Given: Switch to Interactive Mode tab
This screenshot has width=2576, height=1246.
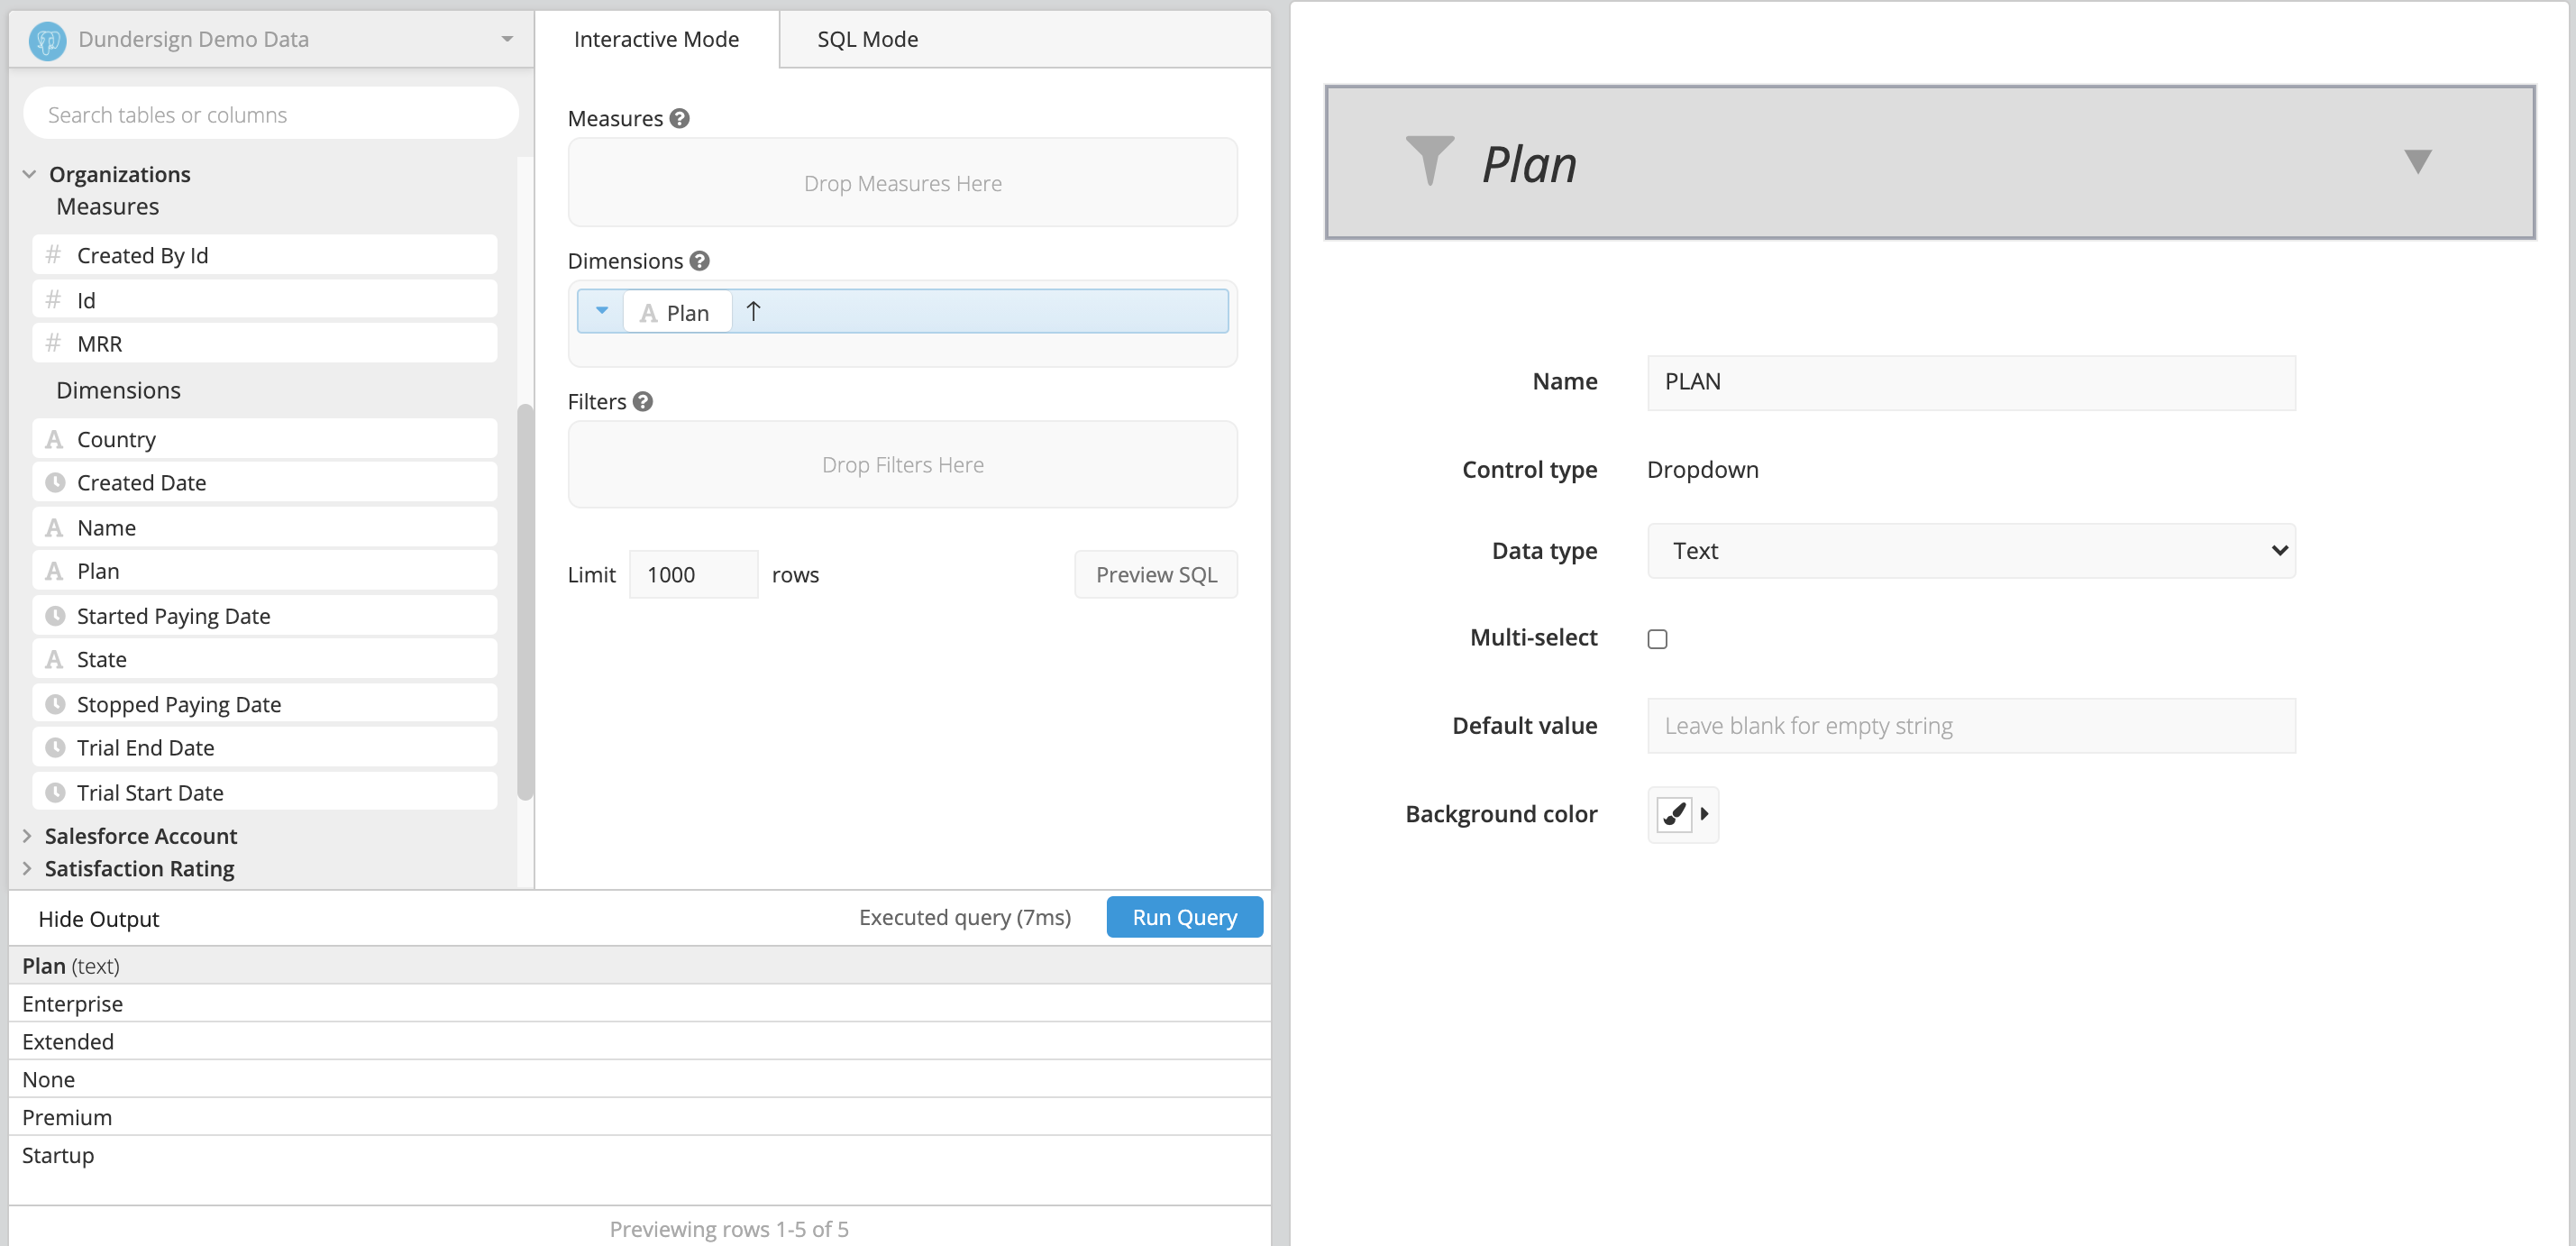Looking at the screenshot, I should click(656, 40).
